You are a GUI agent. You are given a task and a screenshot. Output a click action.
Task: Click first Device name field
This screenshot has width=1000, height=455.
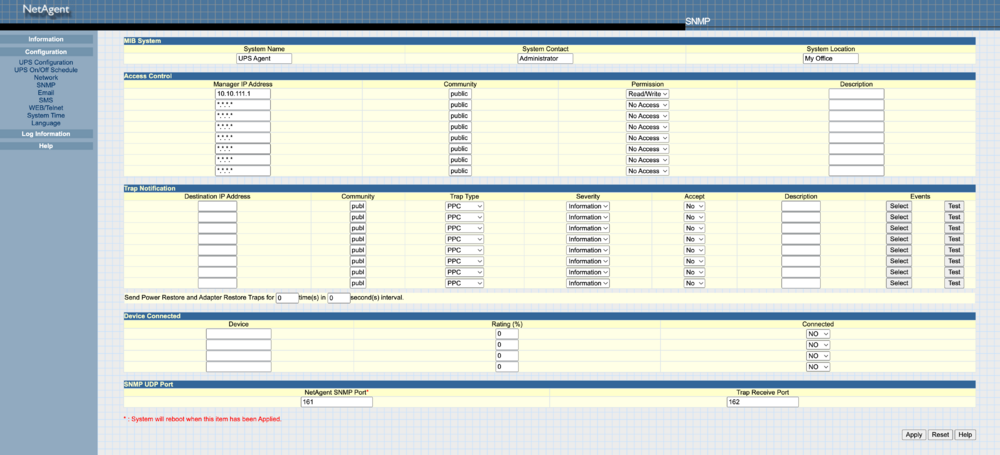pyautogui.click(x=239, y=334)
